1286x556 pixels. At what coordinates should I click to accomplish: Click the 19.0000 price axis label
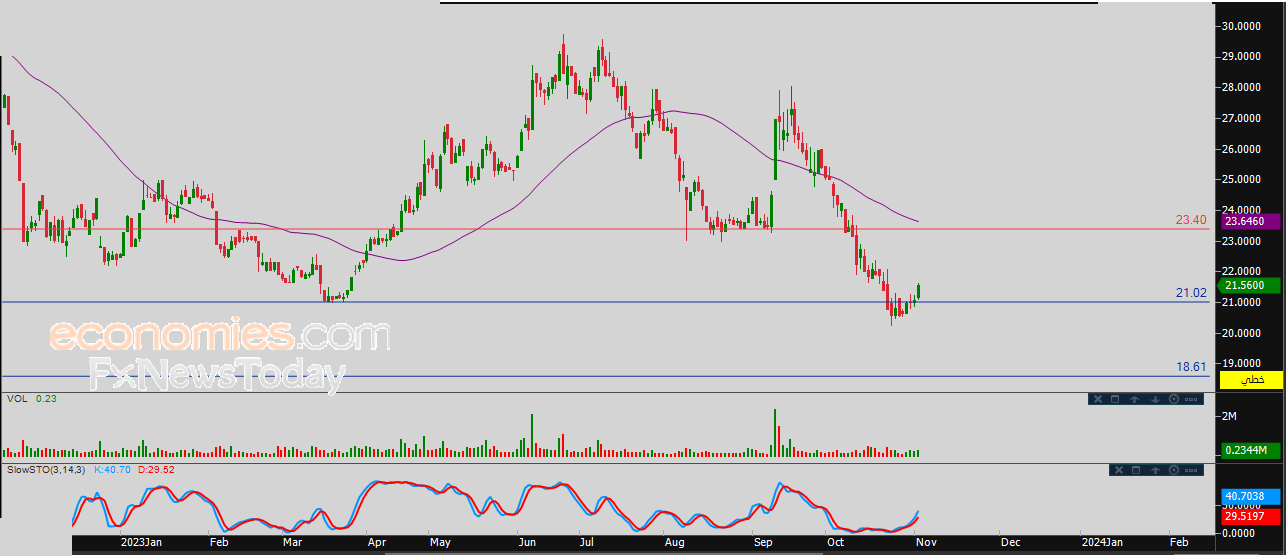(x=1241, y=363)
